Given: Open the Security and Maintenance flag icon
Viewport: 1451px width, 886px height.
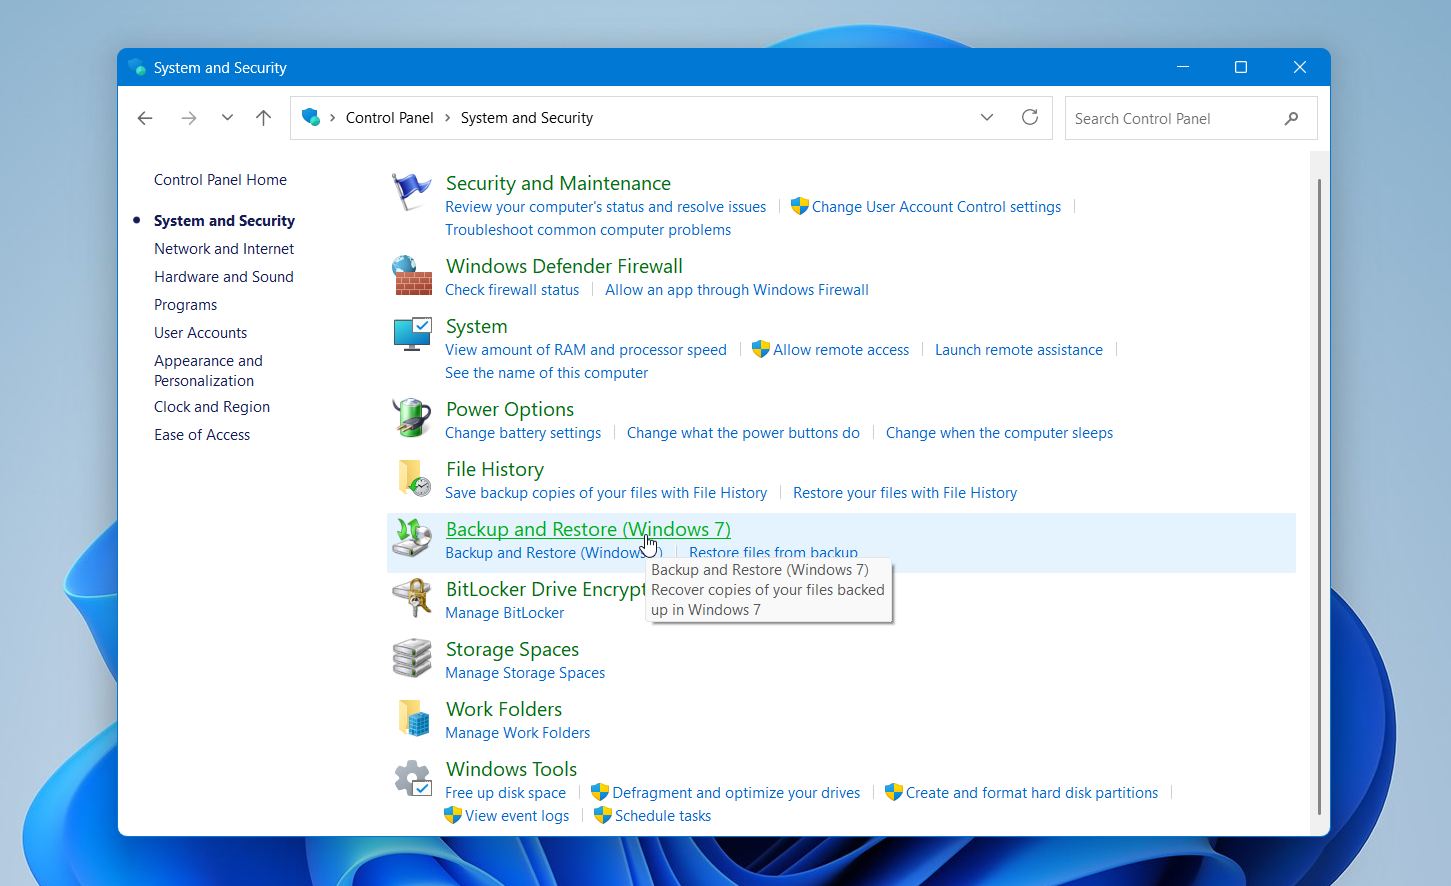Looking at the screenshot, I should click(x=411, y=193).
